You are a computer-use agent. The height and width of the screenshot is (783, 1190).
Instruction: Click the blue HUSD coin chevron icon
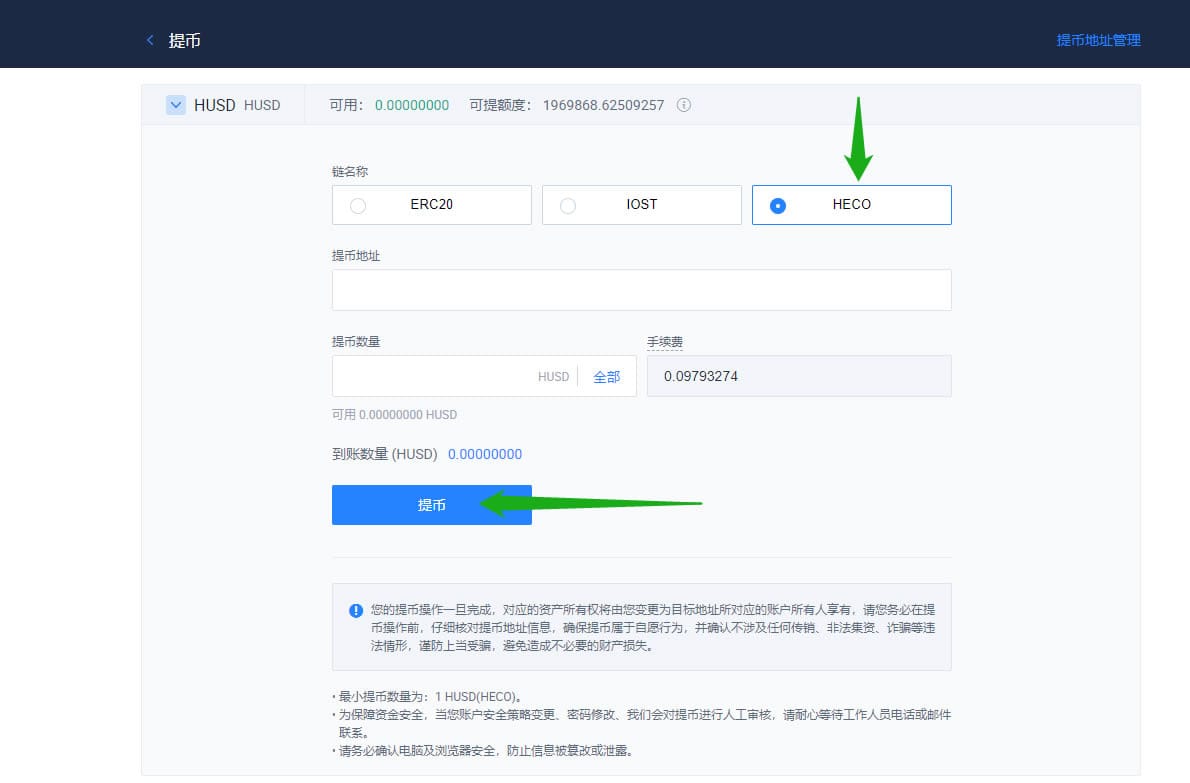click(x=176, y=105)
